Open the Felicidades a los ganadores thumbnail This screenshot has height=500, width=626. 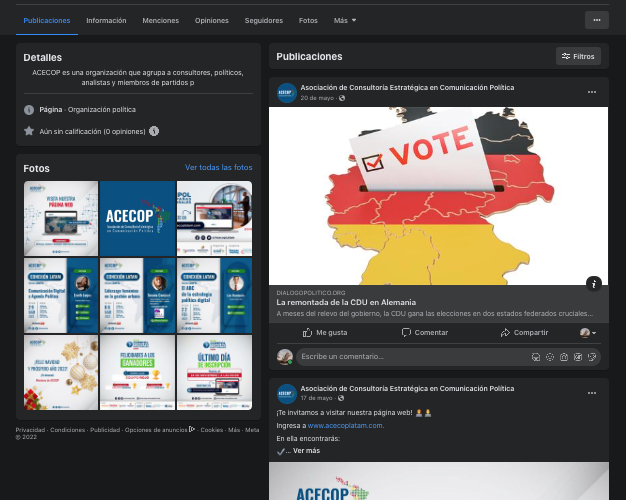[x=137, y=372]
